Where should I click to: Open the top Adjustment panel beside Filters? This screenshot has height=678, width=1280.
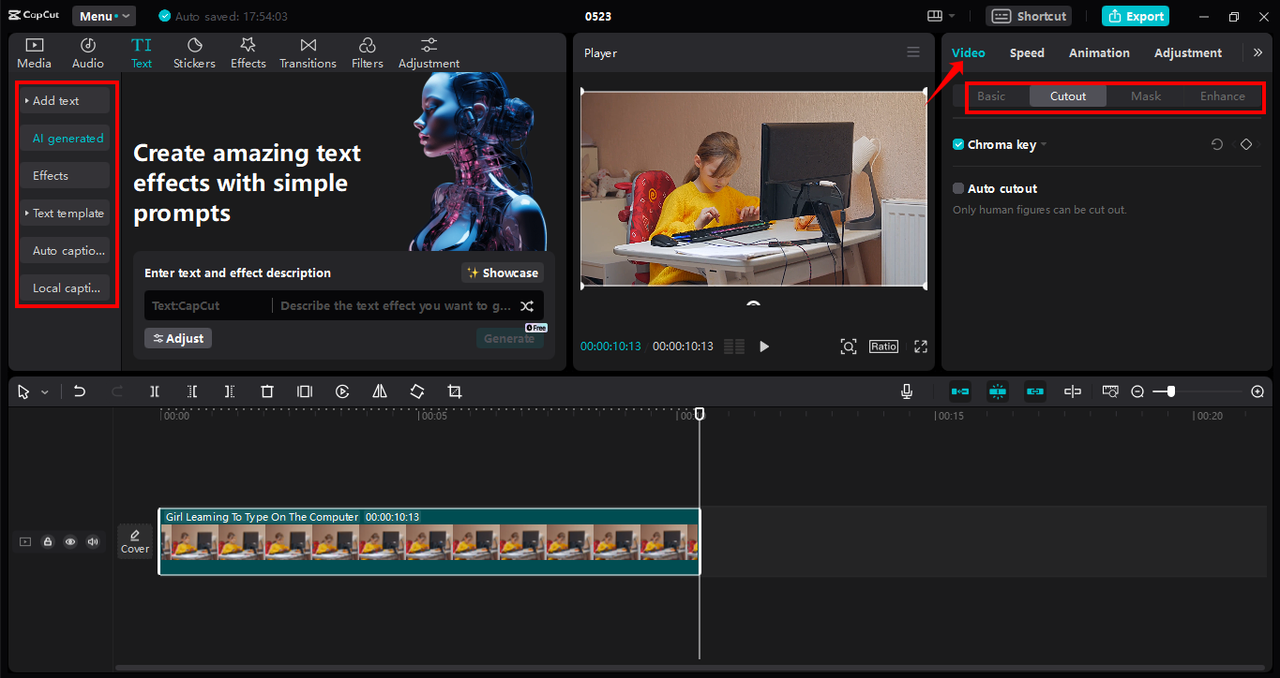point(429,53)
